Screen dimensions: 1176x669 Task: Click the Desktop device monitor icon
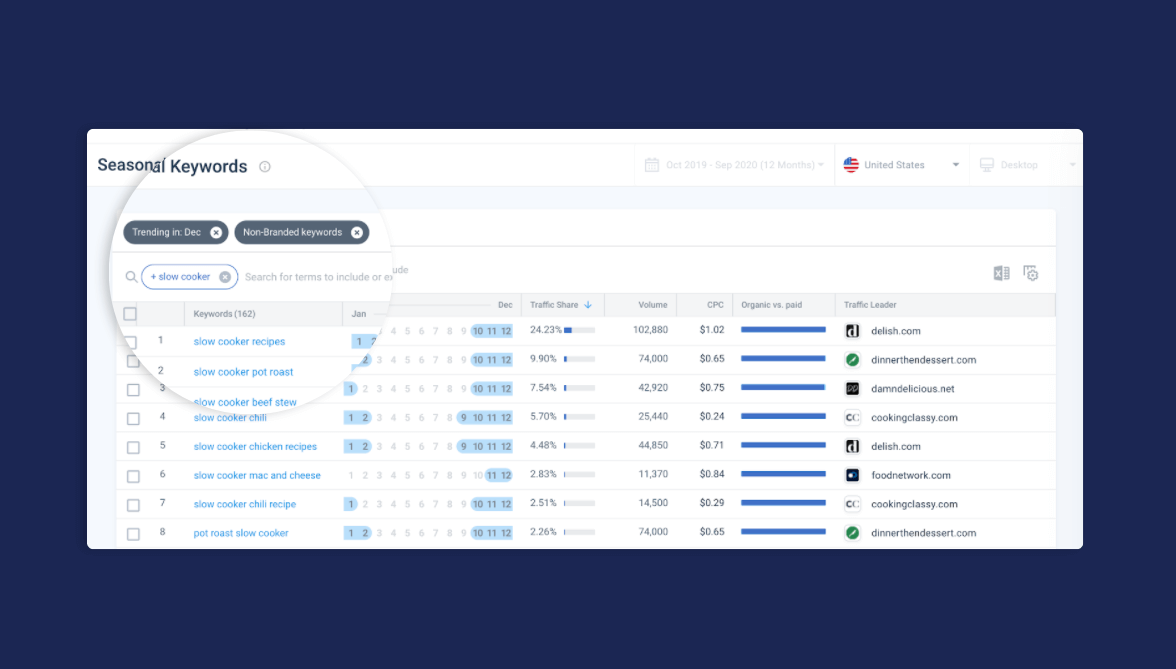click(x=986, y=164)
